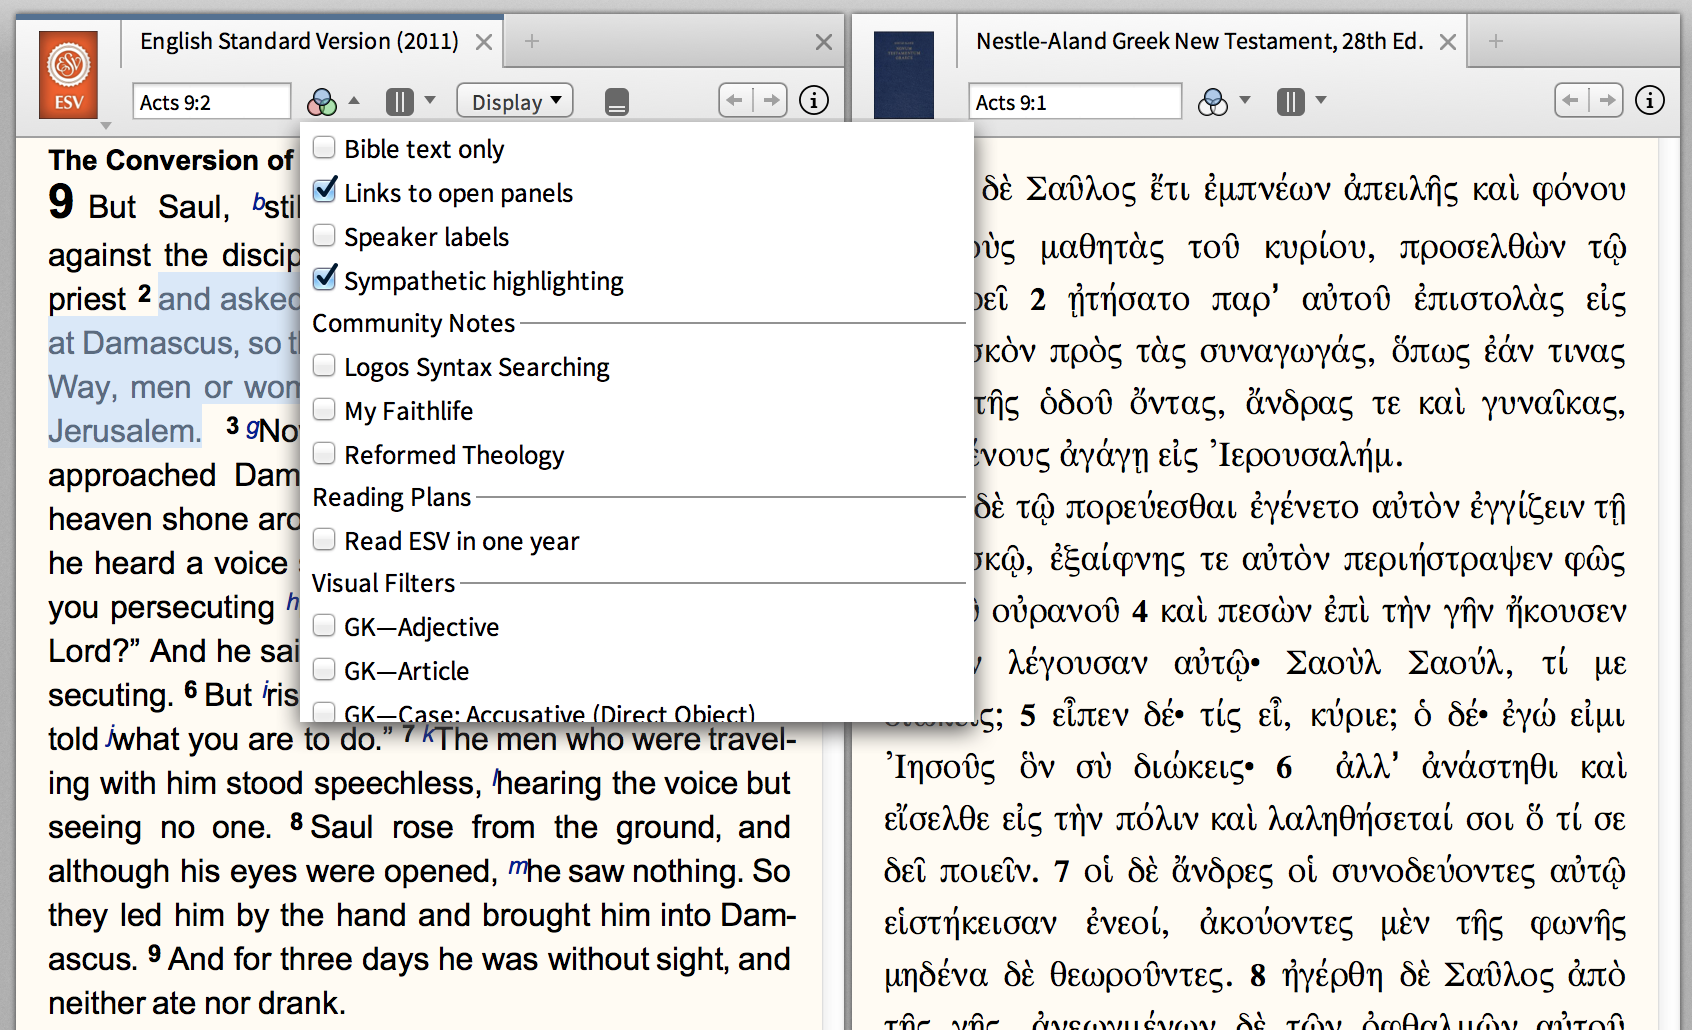Add new tab in Nestle-Aland panel
The height and width of the screenshot is (1030, 1692).
[x=1496, y=41]
